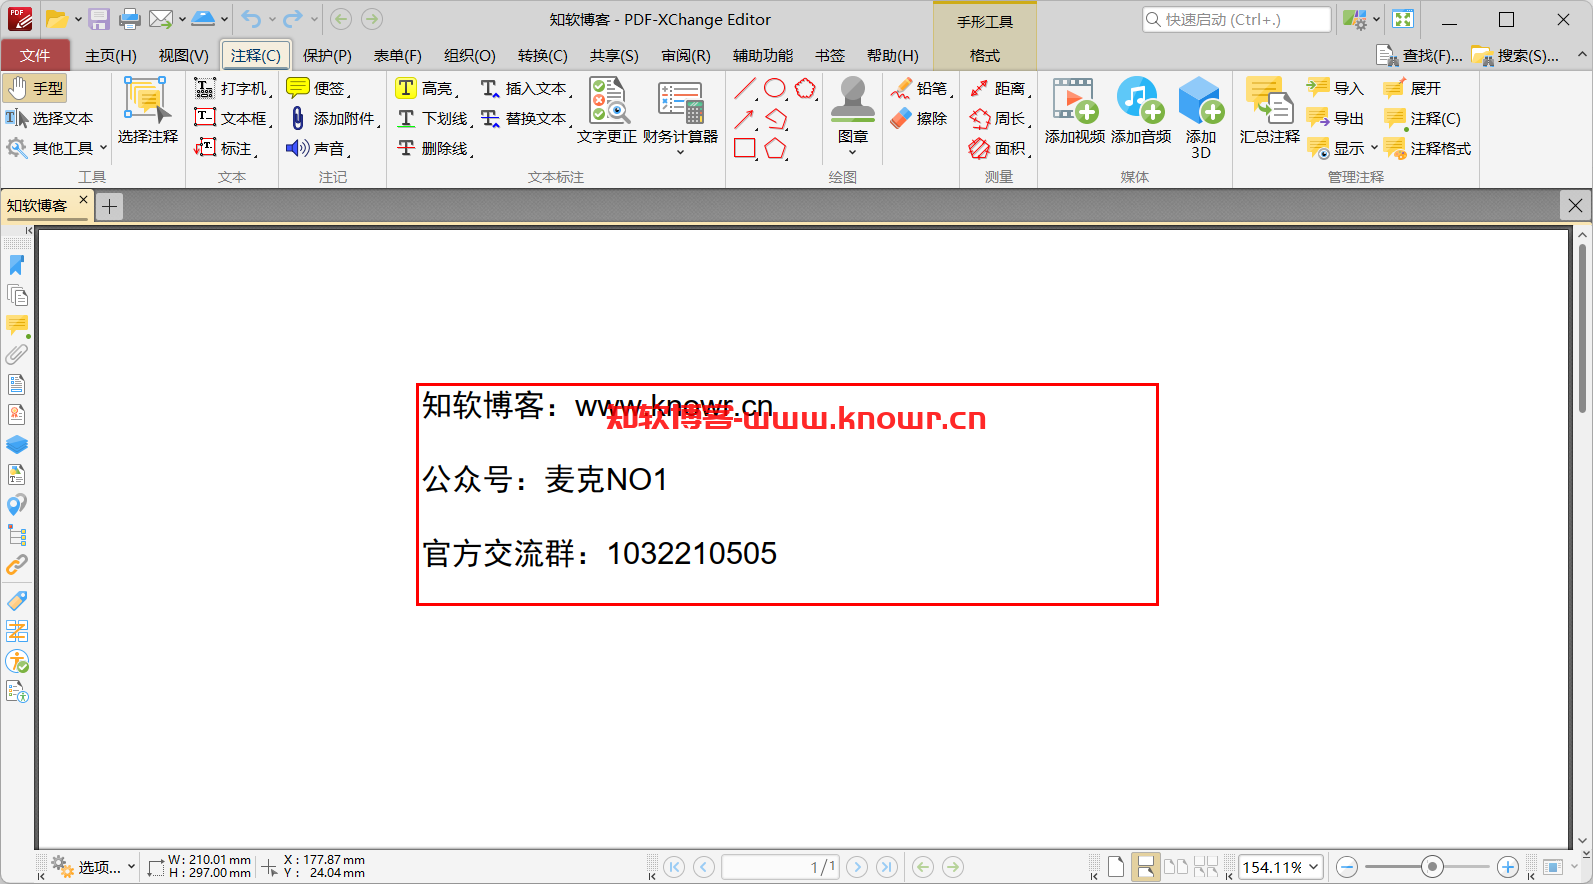Open the Convert ribbon tab
Image resolution: width=1593 pixels, height=884 pixels.
pyautogui.click(x=543, y=55)
